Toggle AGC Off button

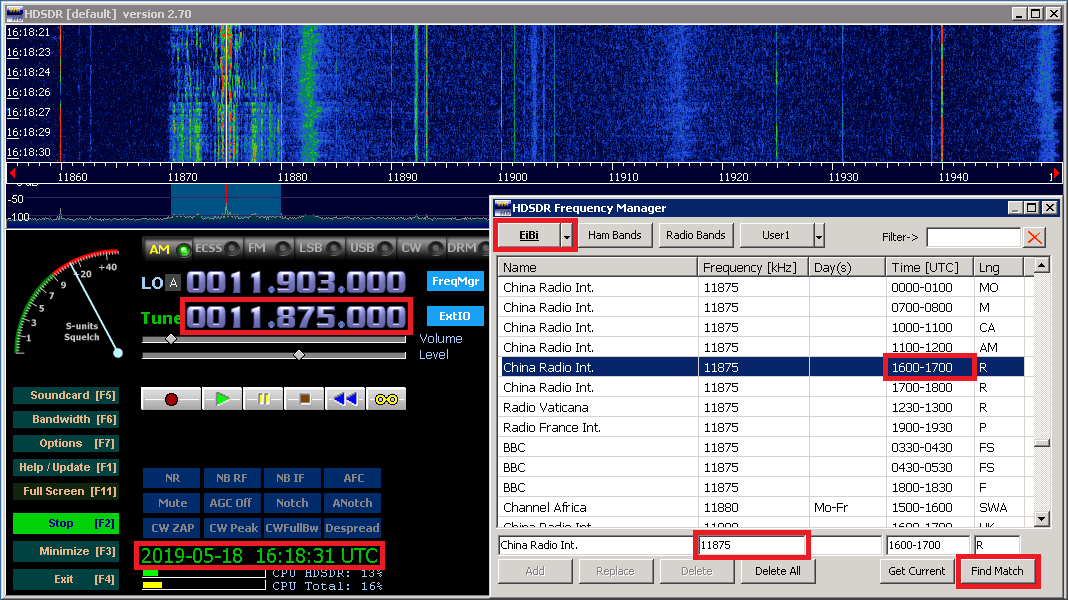232,503
